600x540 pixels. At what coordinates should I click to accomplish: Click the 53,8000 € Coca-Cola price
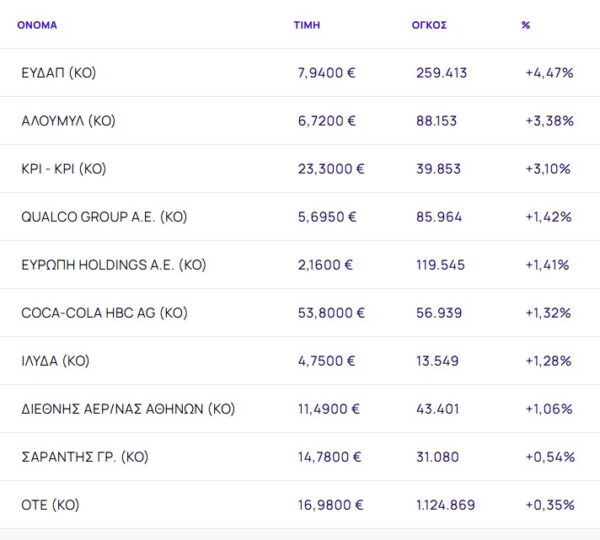(x=332, y=313)
